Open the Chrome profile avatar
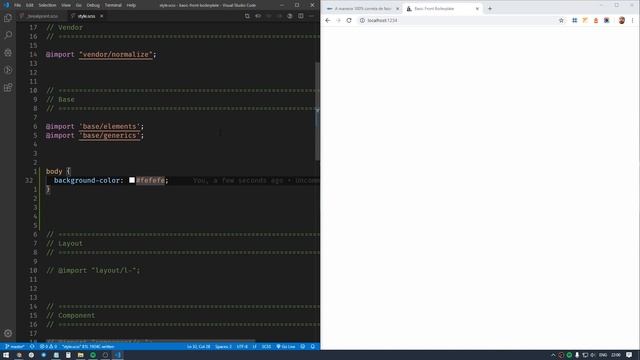This screenshot has width=640, height=360. tap(622, 20)
